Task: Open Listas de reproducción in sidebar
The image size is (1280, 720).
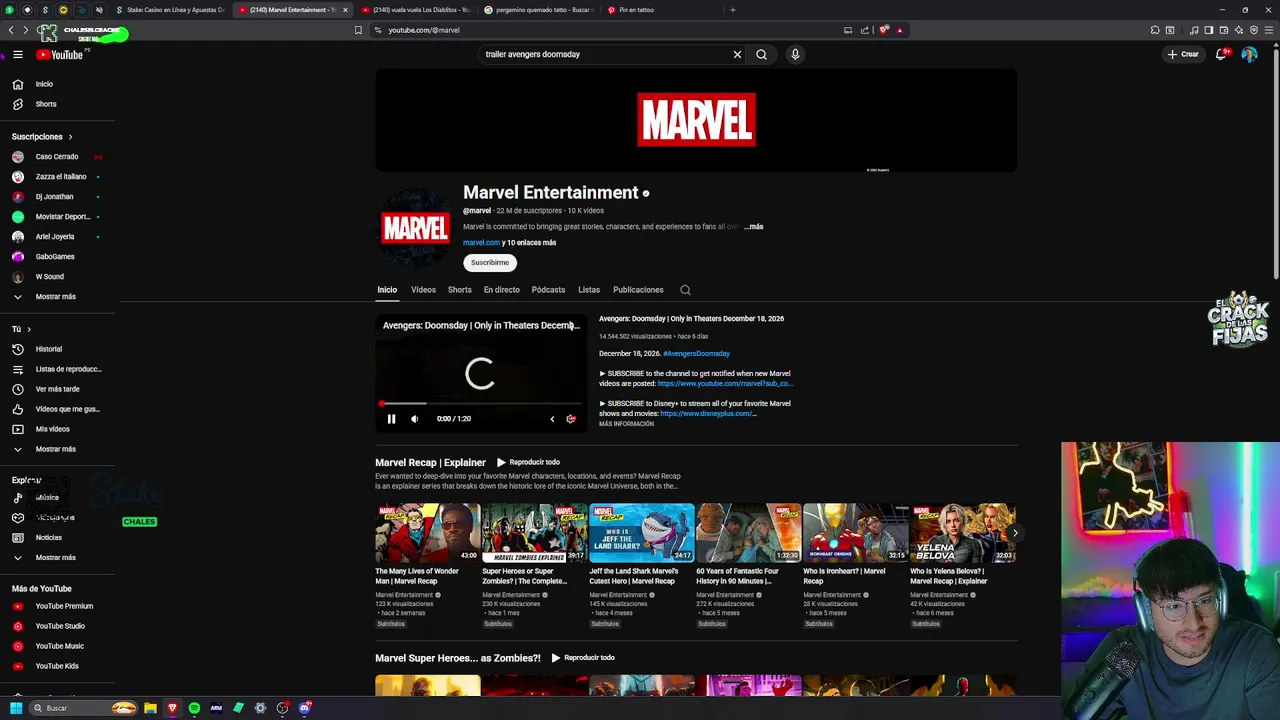Action: pyautogui.click(x=58, y=369)
